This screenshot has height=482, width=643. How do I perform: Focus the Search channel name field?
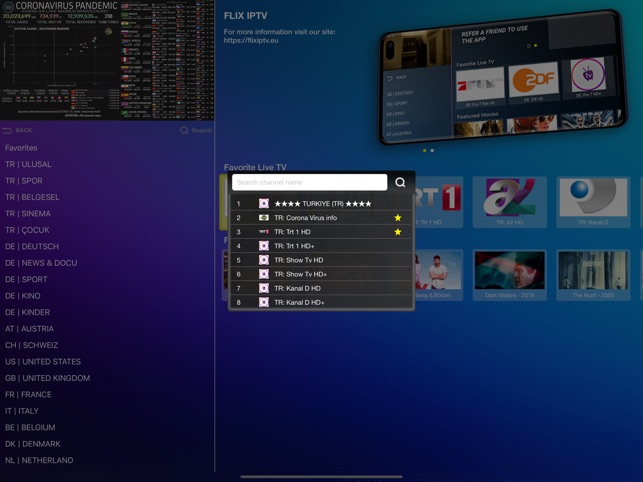(x=310, y=182)
